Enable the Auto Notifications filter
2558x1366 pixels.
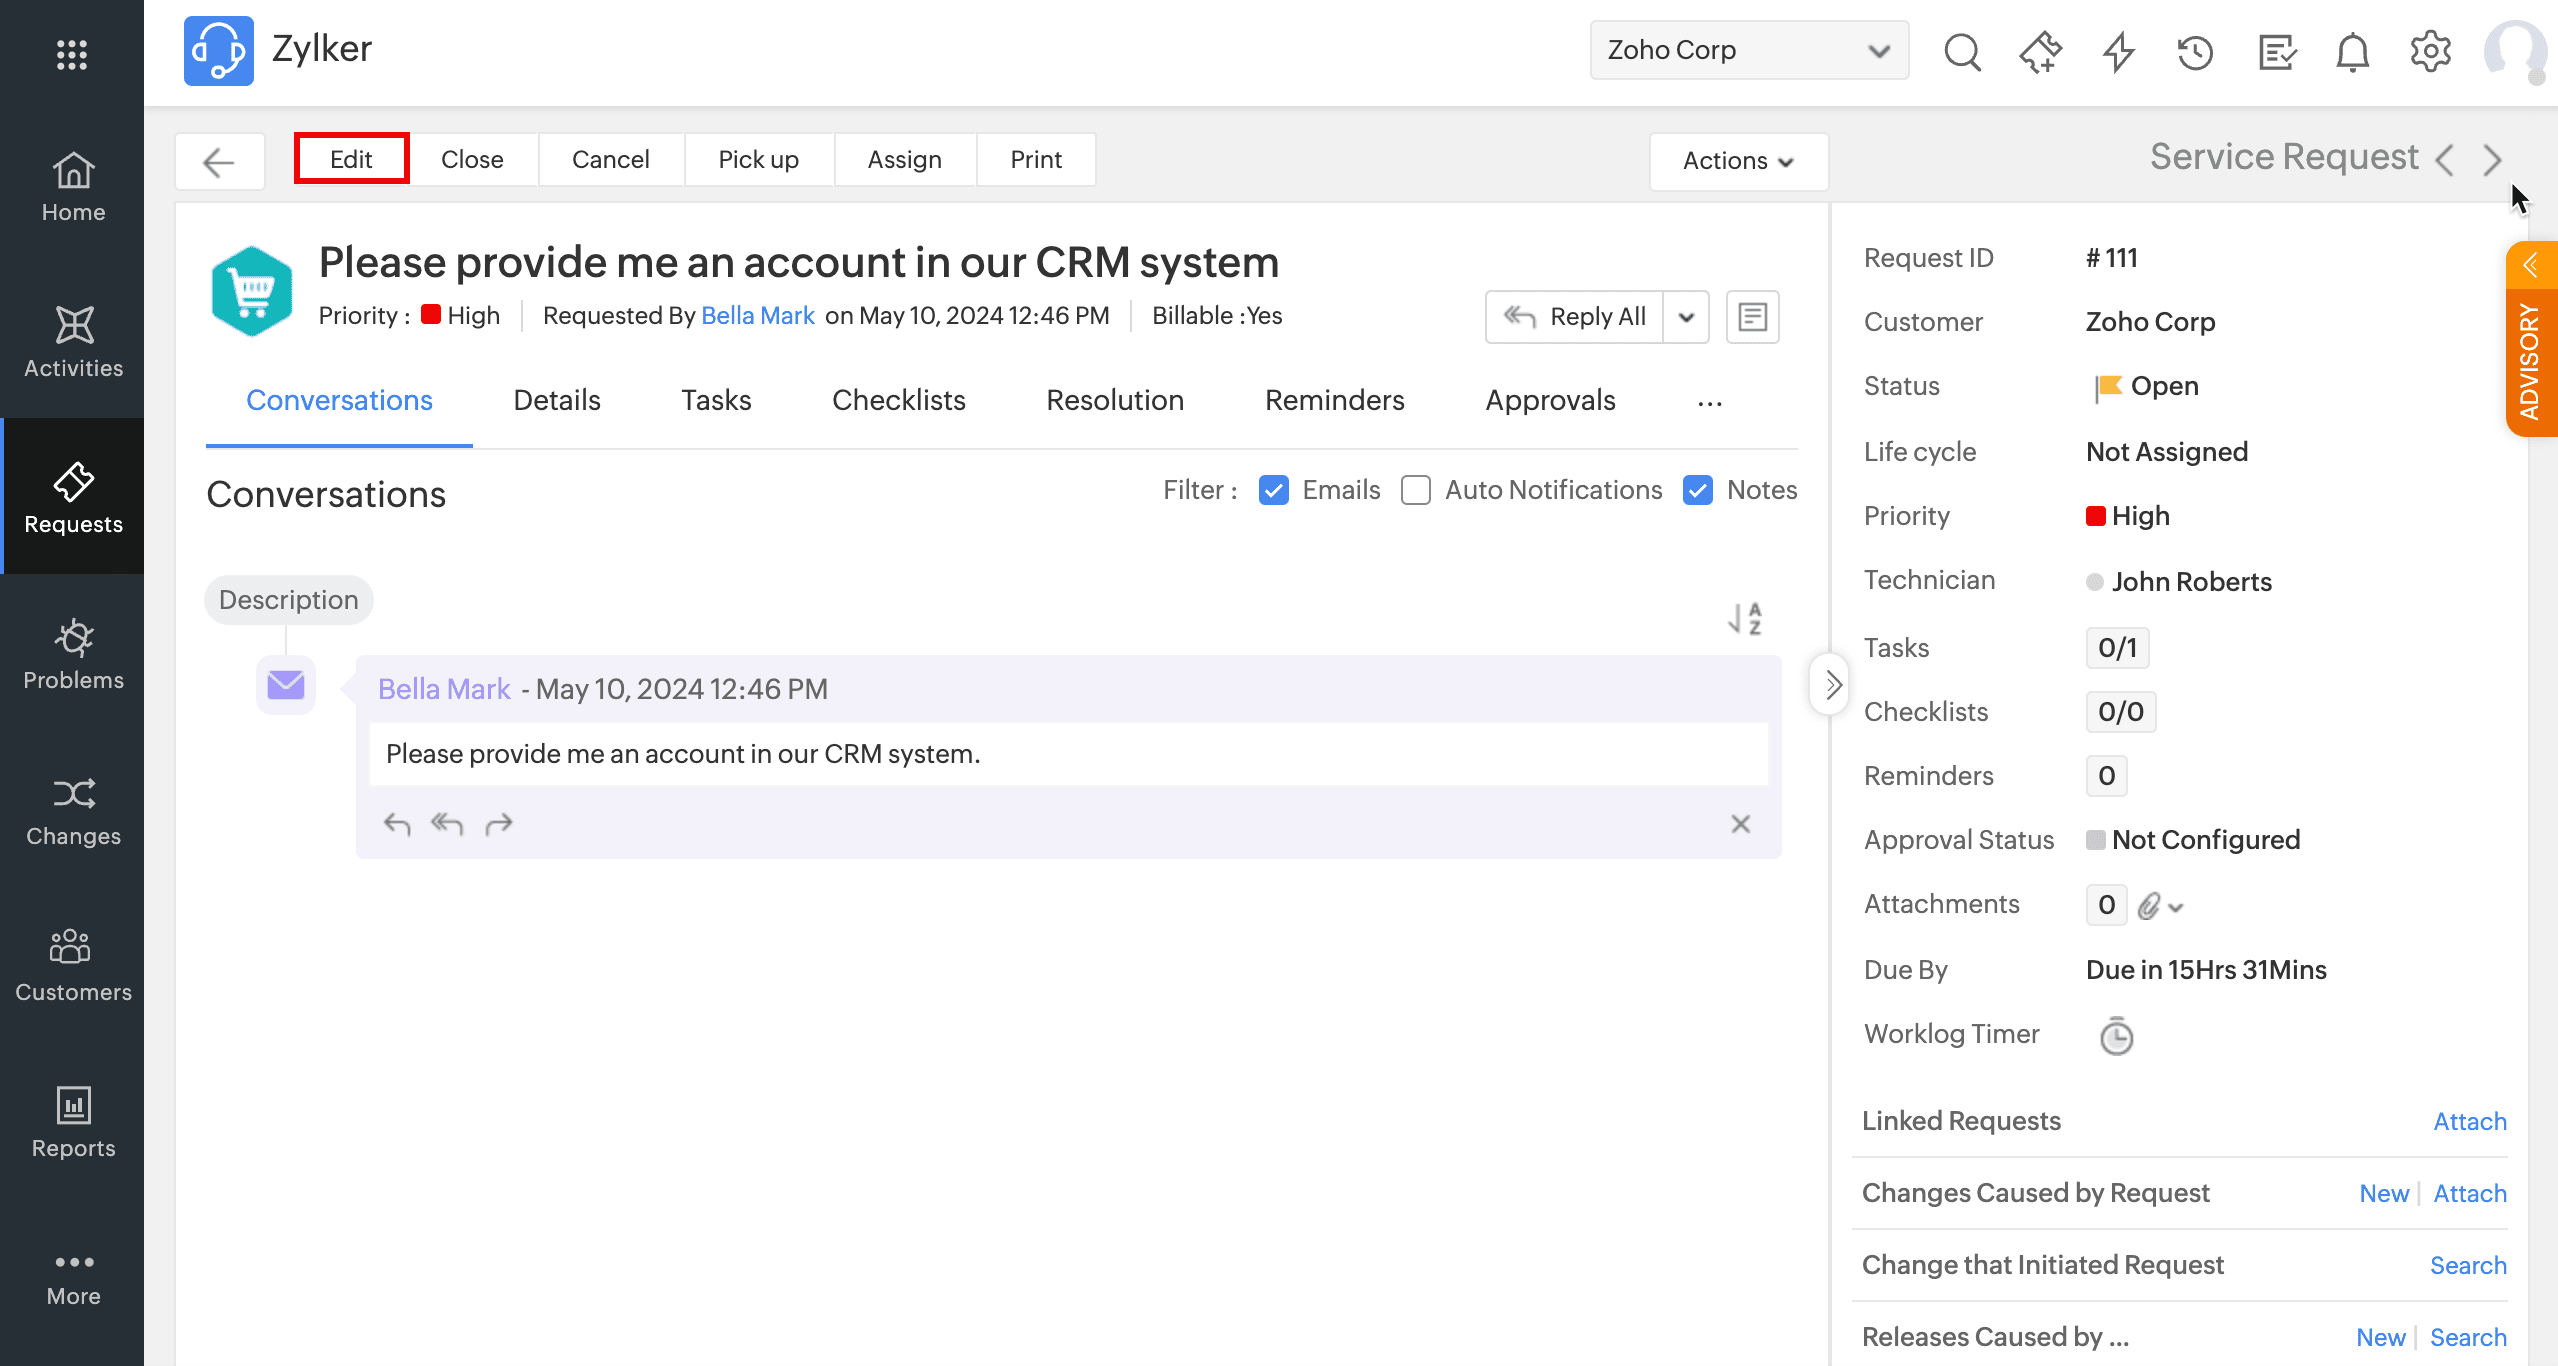click(x=1416, y=490)
